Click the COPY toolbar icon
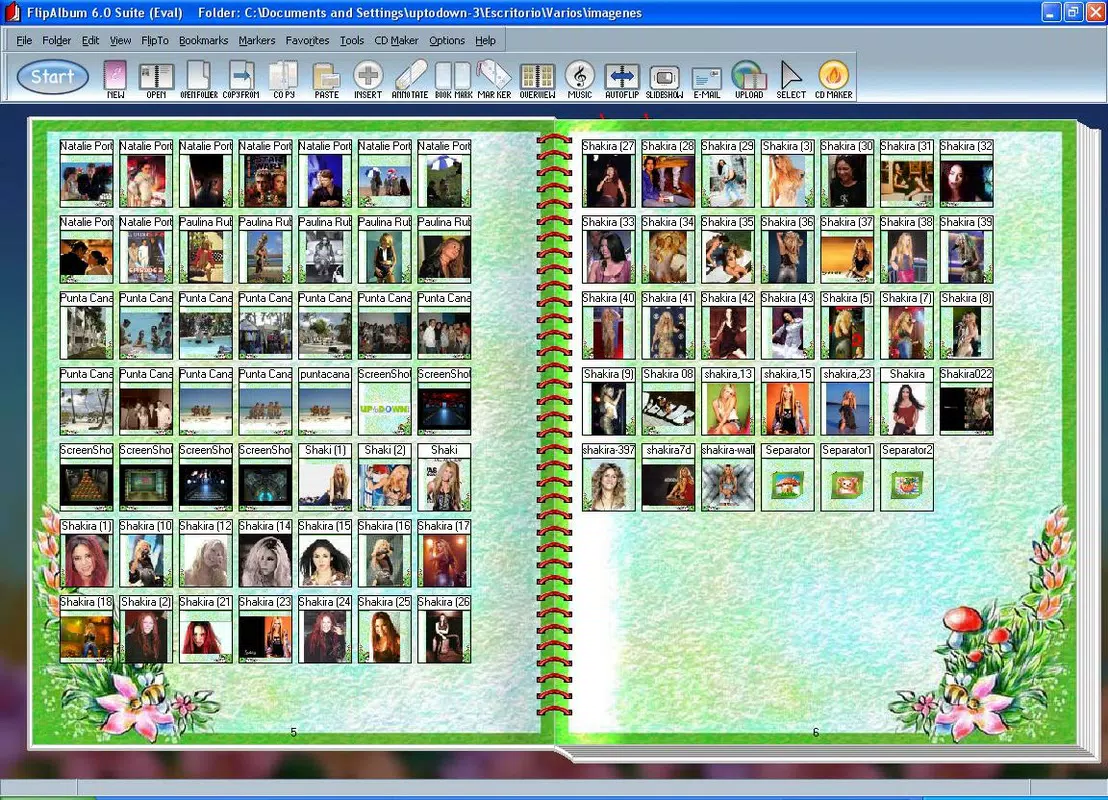The height and width of the screenshot is (800, 1108). click(x=283, y=79)
